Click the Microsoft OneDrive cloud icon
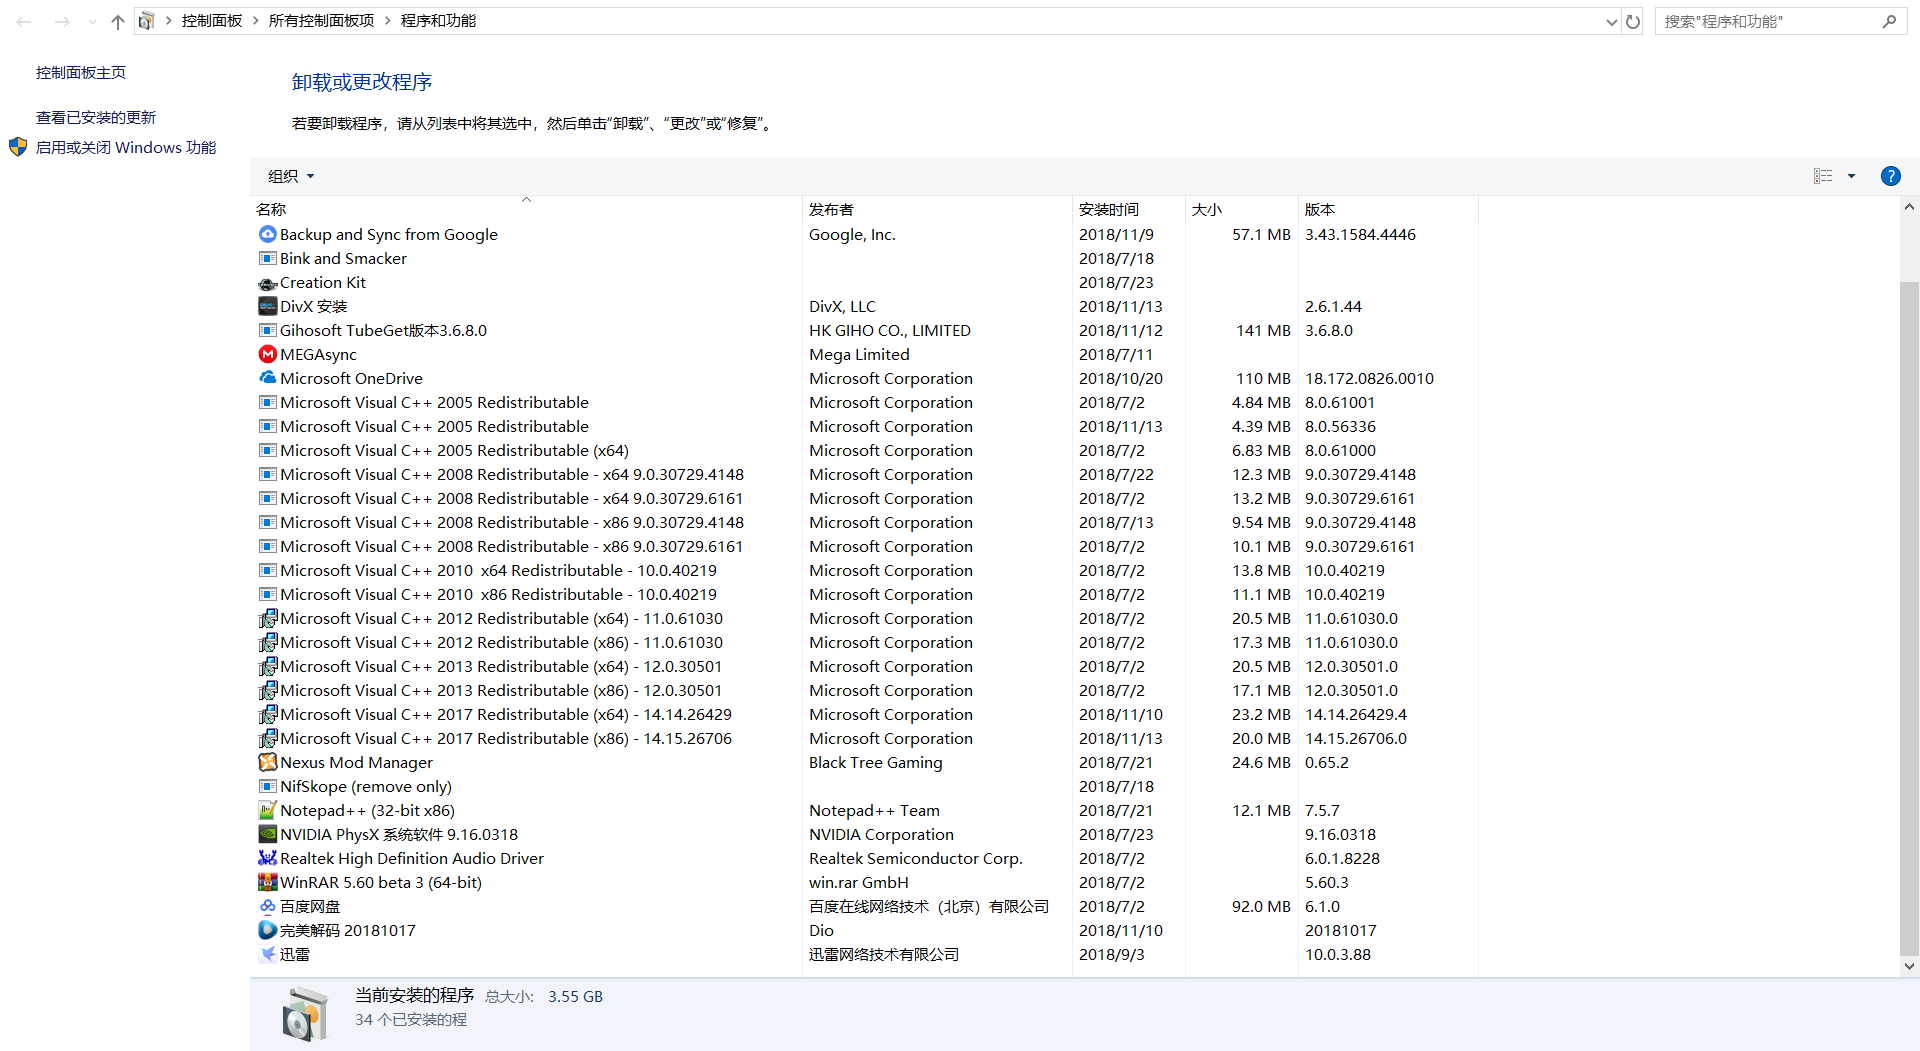 coord(267,378)
